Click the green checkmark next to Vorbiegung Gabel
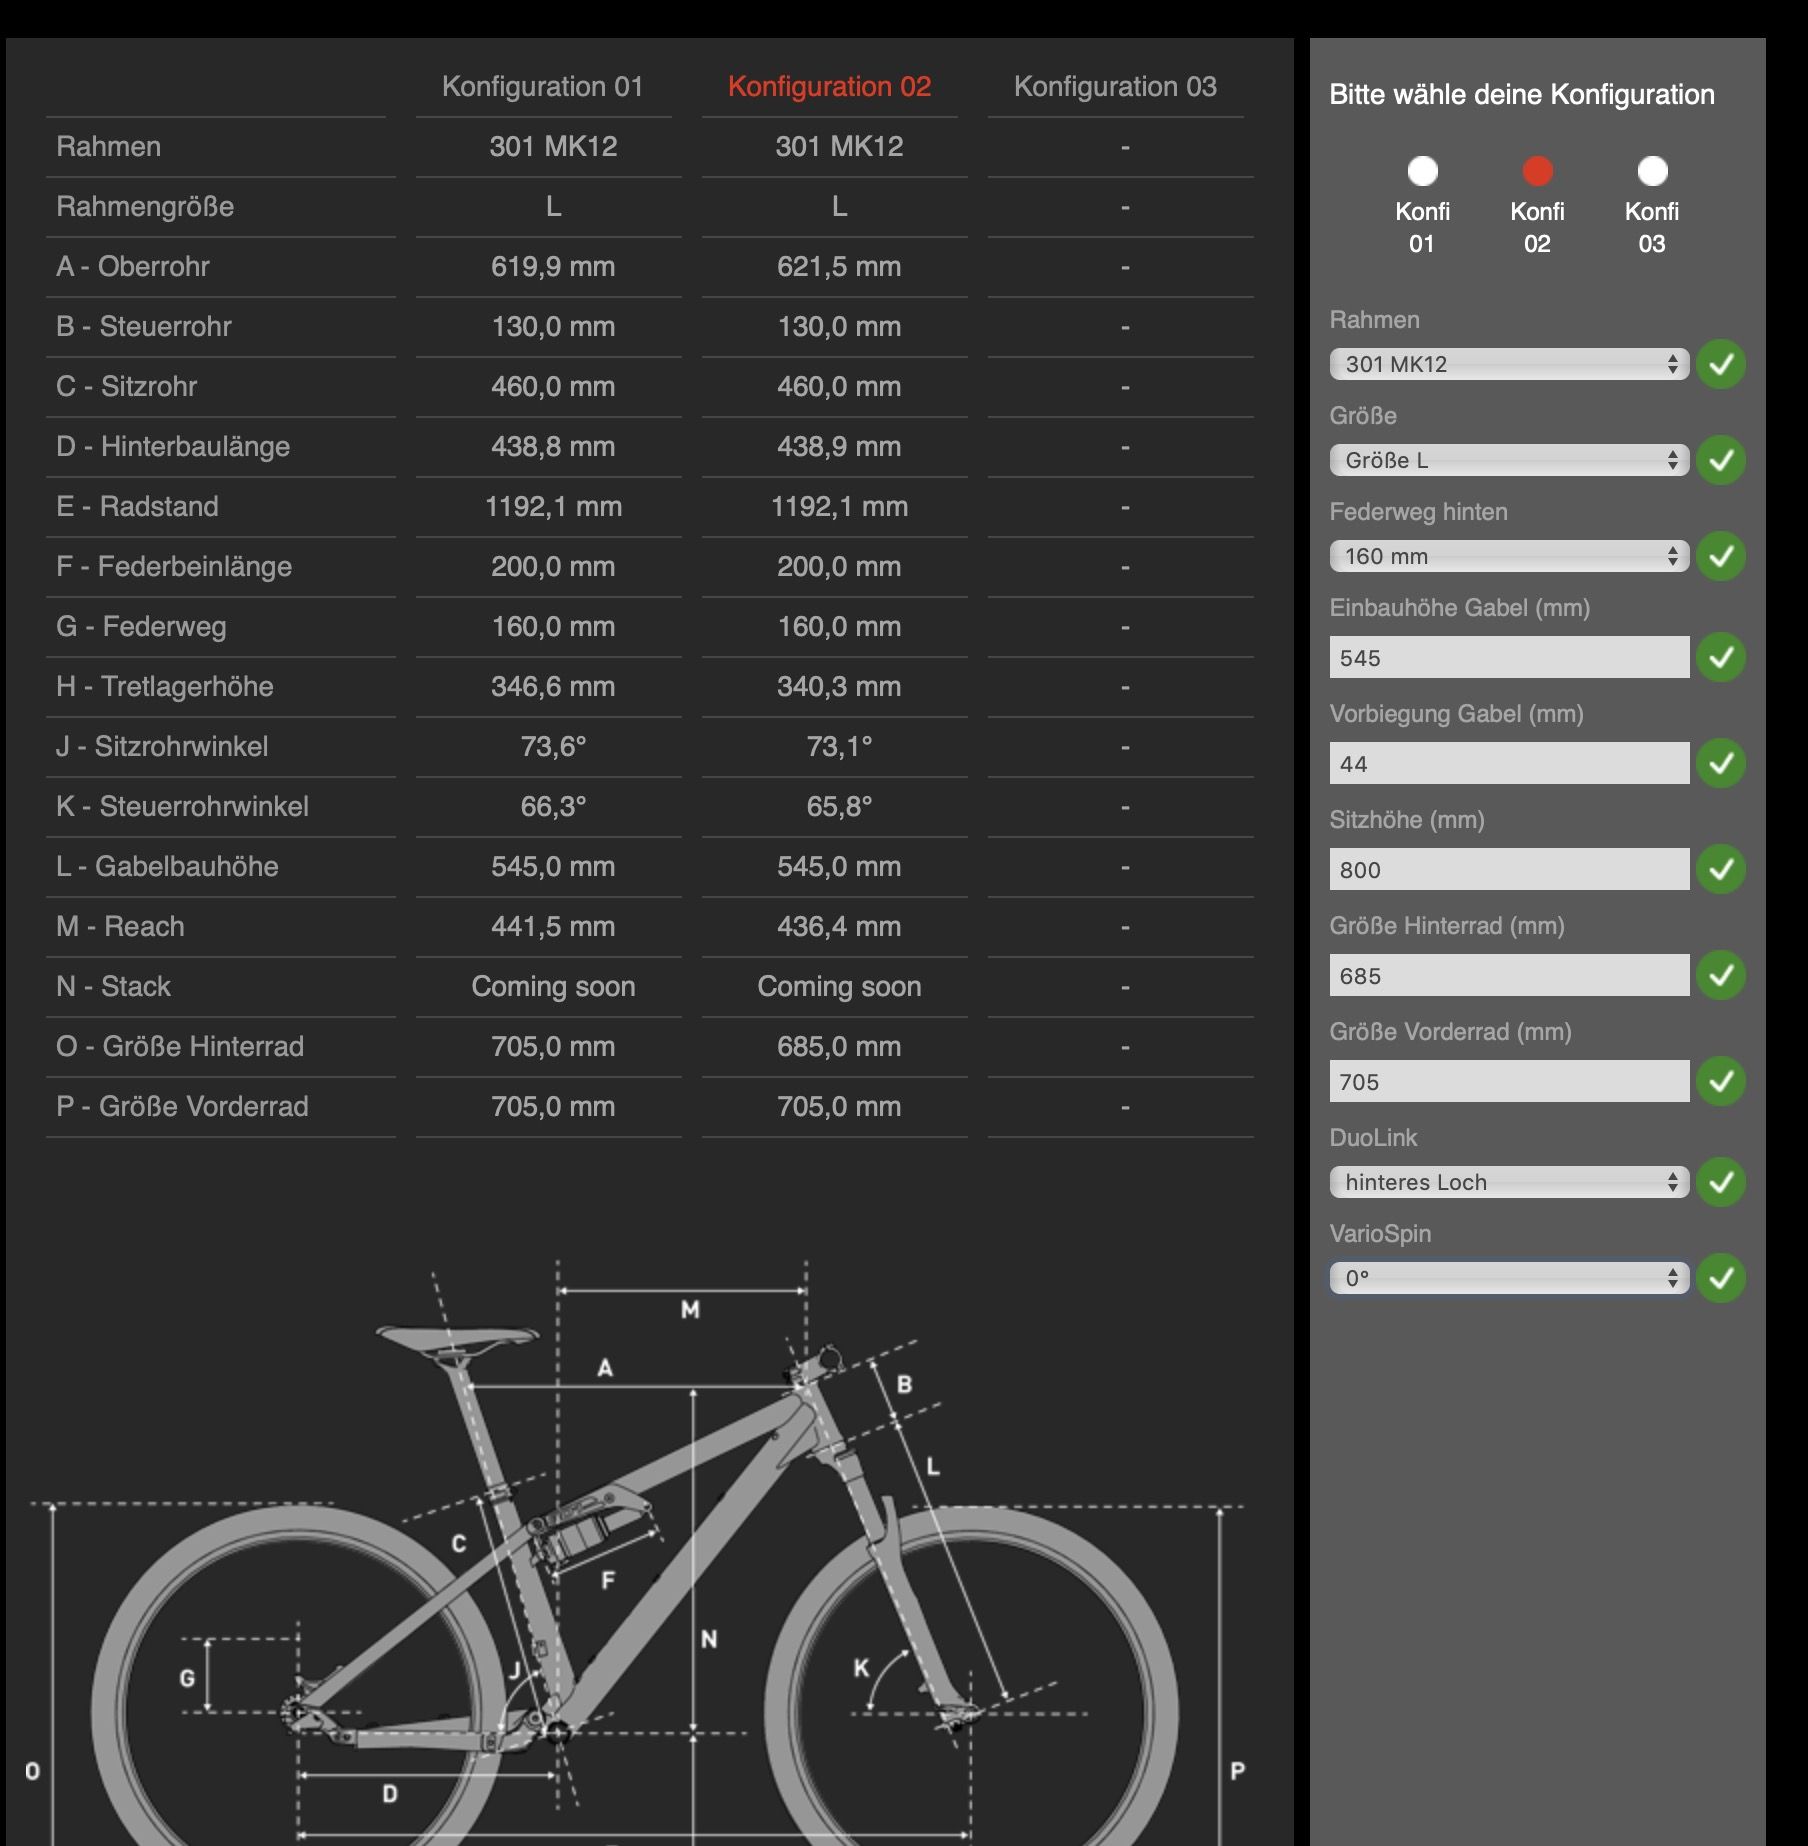 pos(1721,763)
